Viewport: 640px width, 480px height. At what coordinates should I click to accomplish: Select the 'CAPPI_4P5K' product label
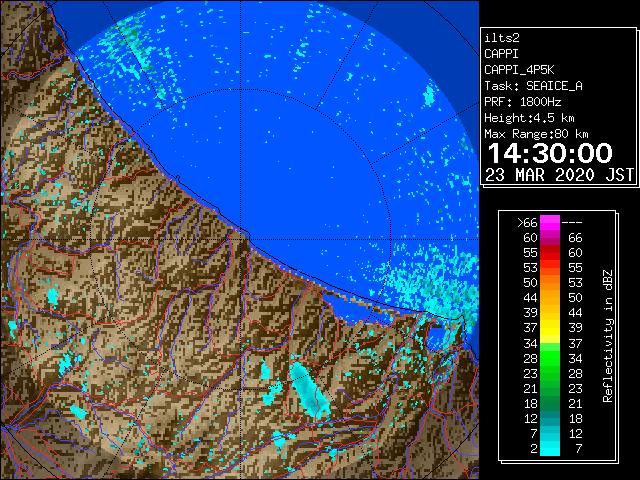[519, 70]
